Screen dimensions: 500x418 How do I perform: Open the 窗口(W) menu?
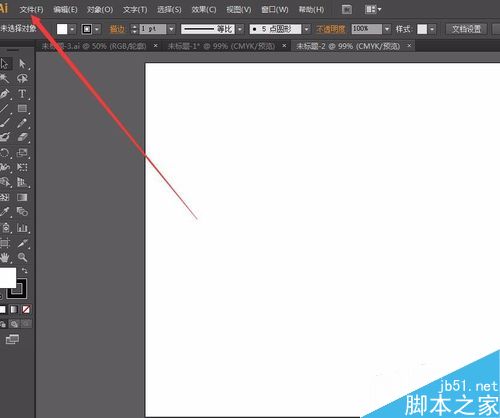point(275,10)
